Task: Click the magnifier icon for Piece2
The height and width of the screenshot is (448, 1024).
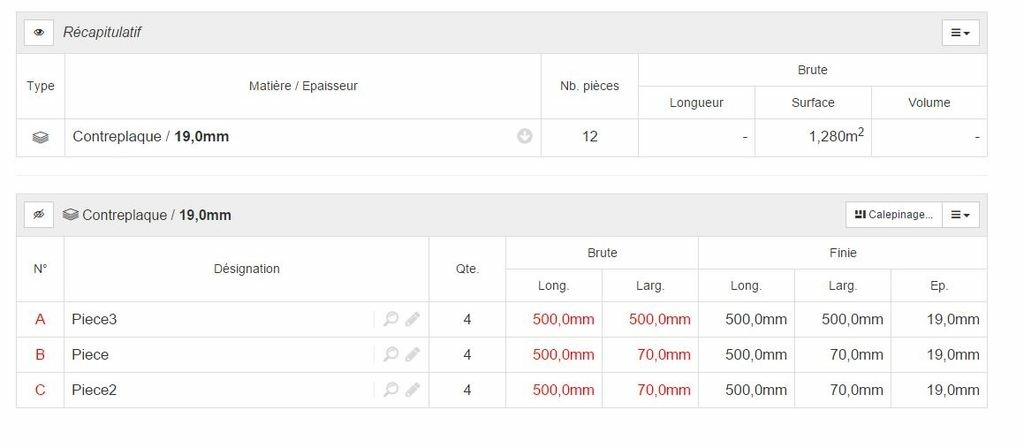Action: (391, 390)
